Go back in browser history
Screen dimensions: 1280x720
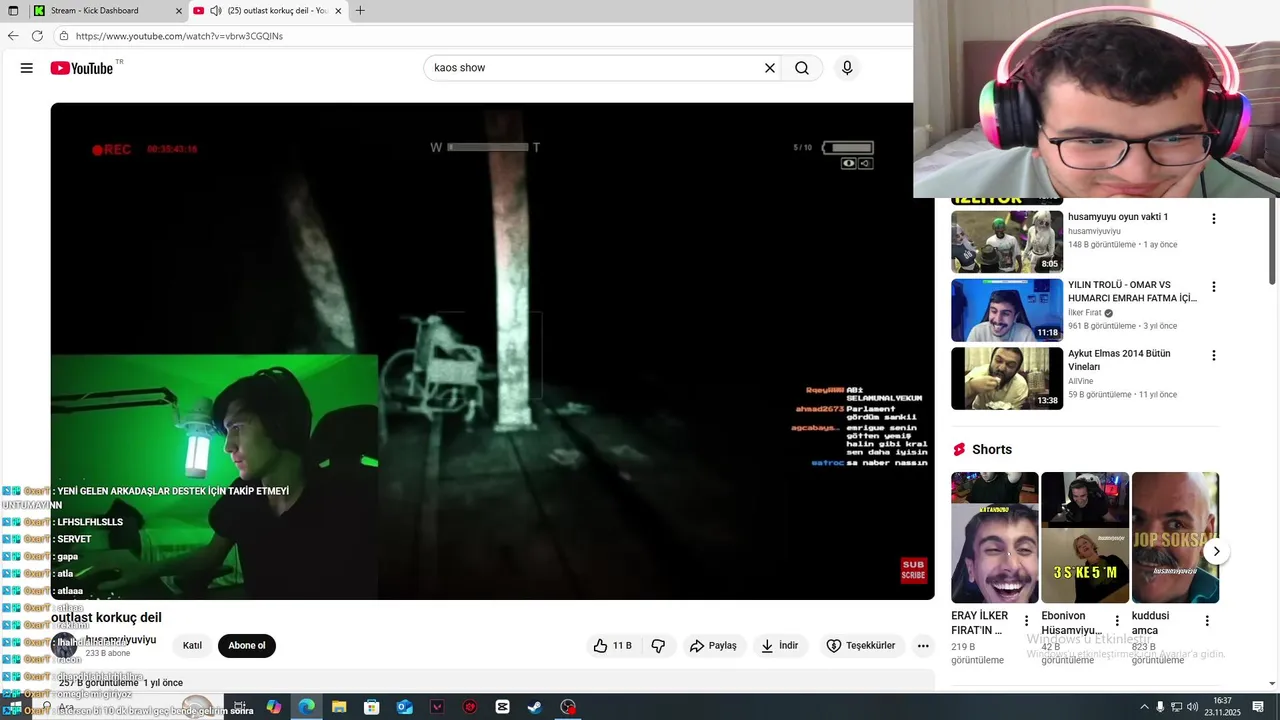coord(13,36)
